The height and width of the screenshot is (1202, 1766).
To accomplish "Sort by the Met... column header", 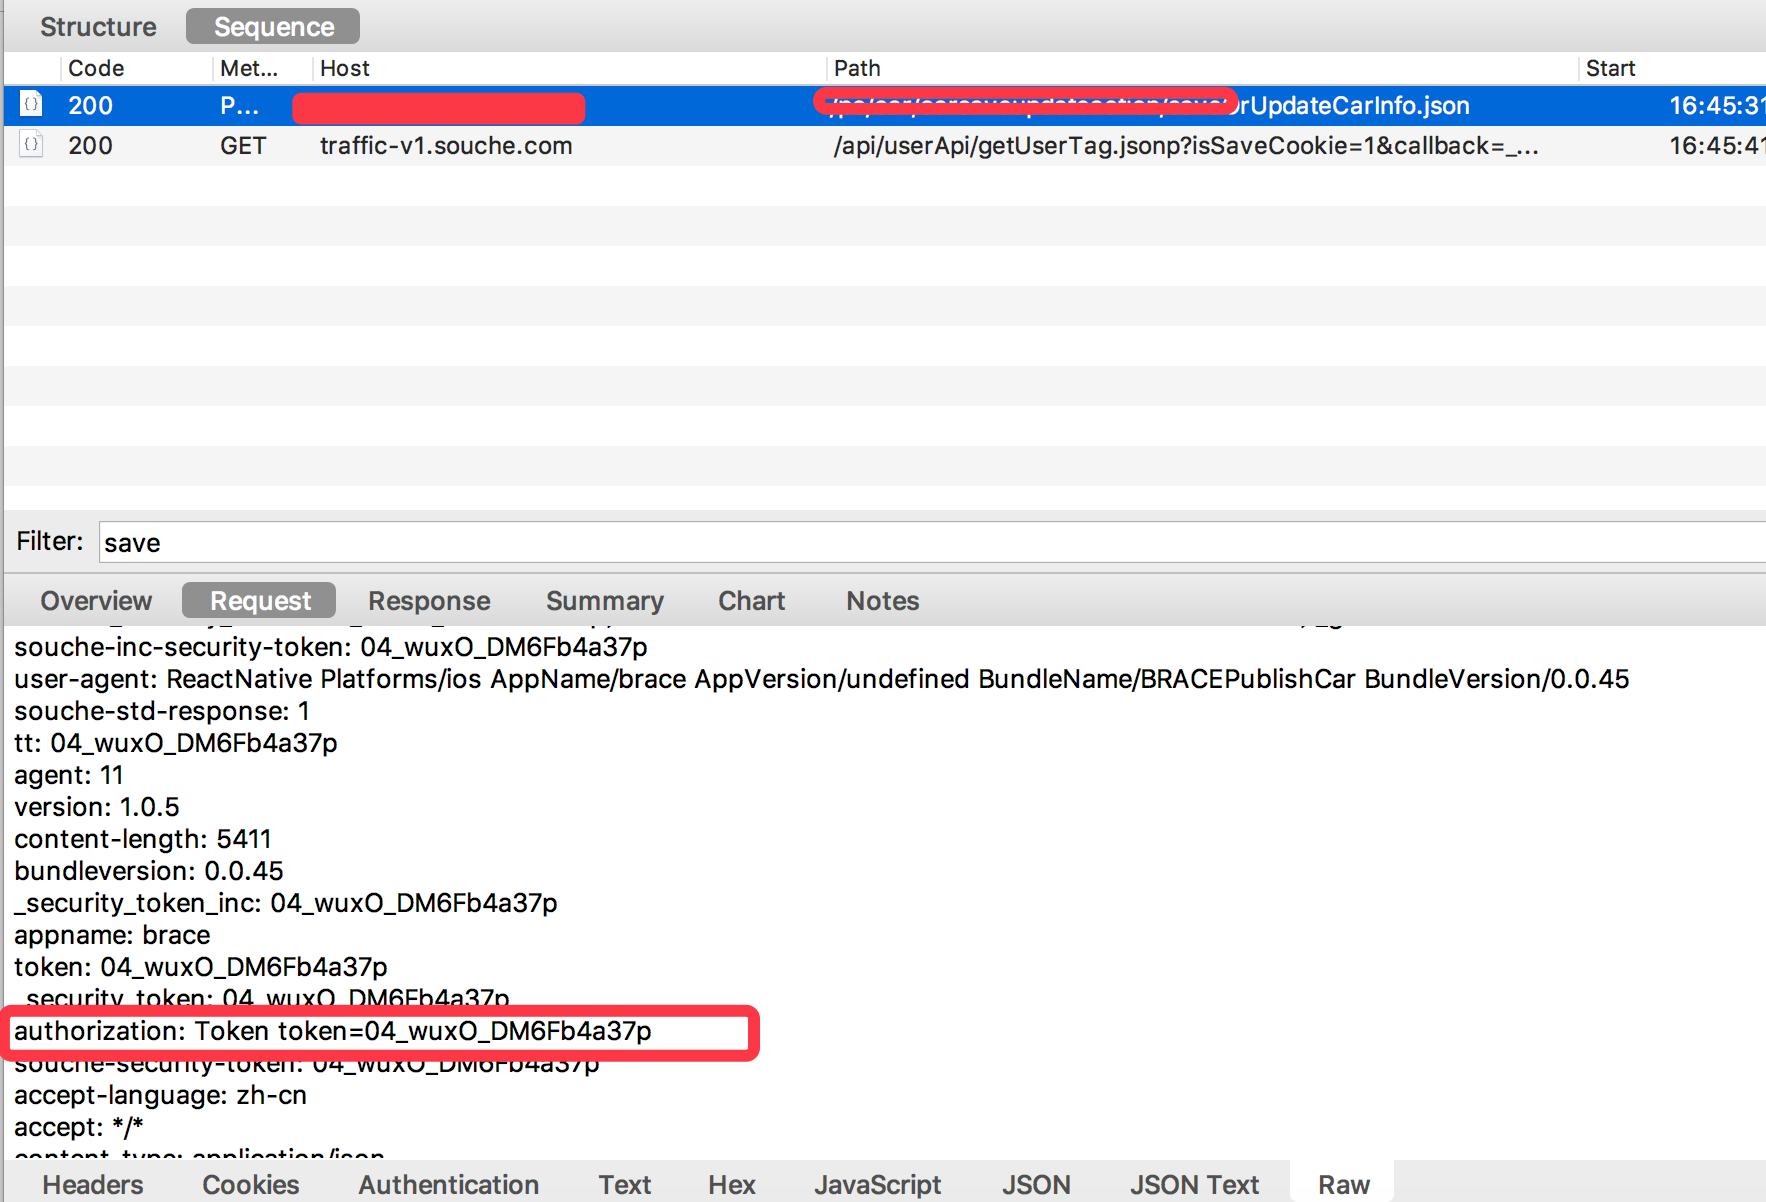I will [x=262, y=68].
